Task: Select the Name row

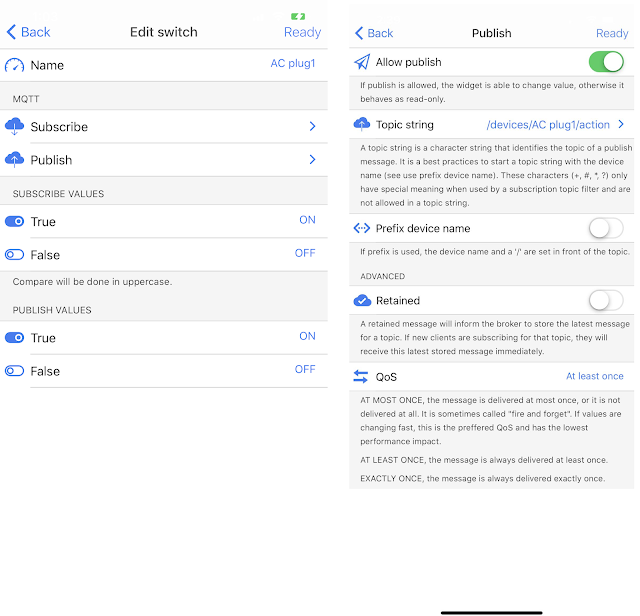Action: coord(164,65)
